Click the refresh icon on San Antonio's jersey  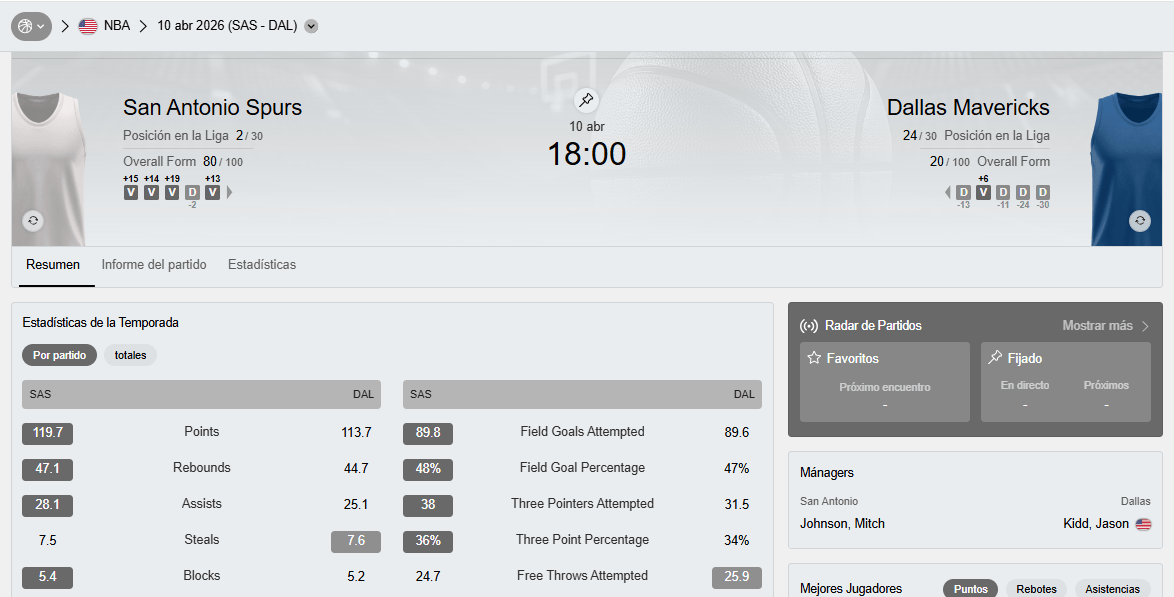(32, 220)
